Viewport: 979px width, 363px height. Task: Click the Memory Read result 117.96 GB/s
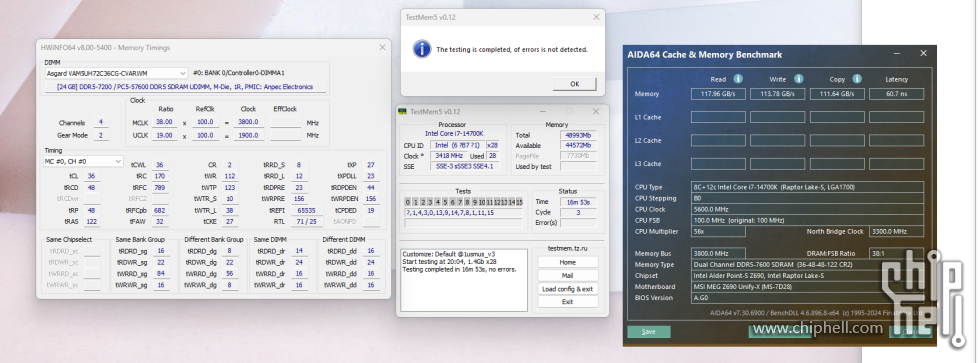pos(718,94)
